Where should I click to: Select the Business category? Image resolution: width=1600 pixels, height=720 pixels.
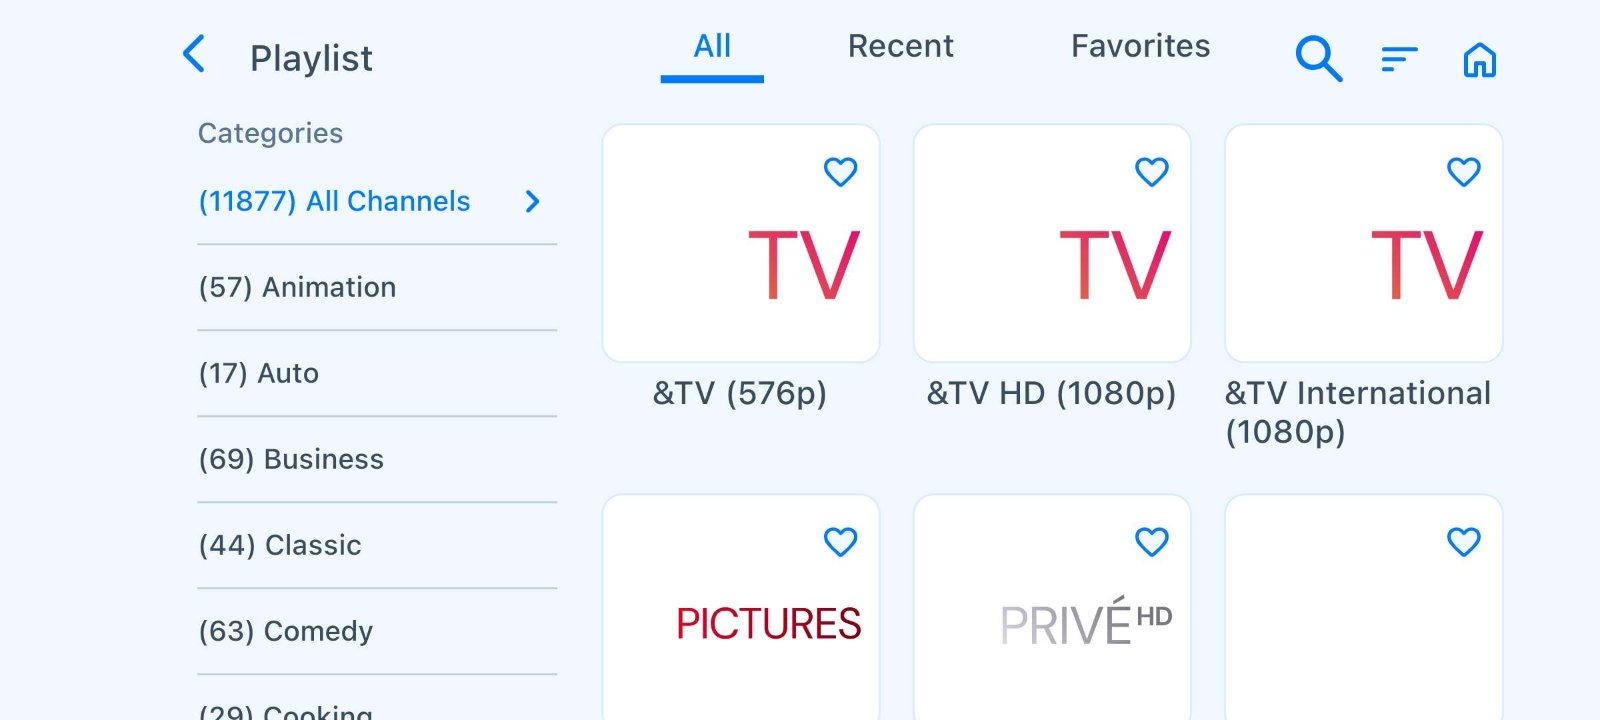(x=291, y=460)
